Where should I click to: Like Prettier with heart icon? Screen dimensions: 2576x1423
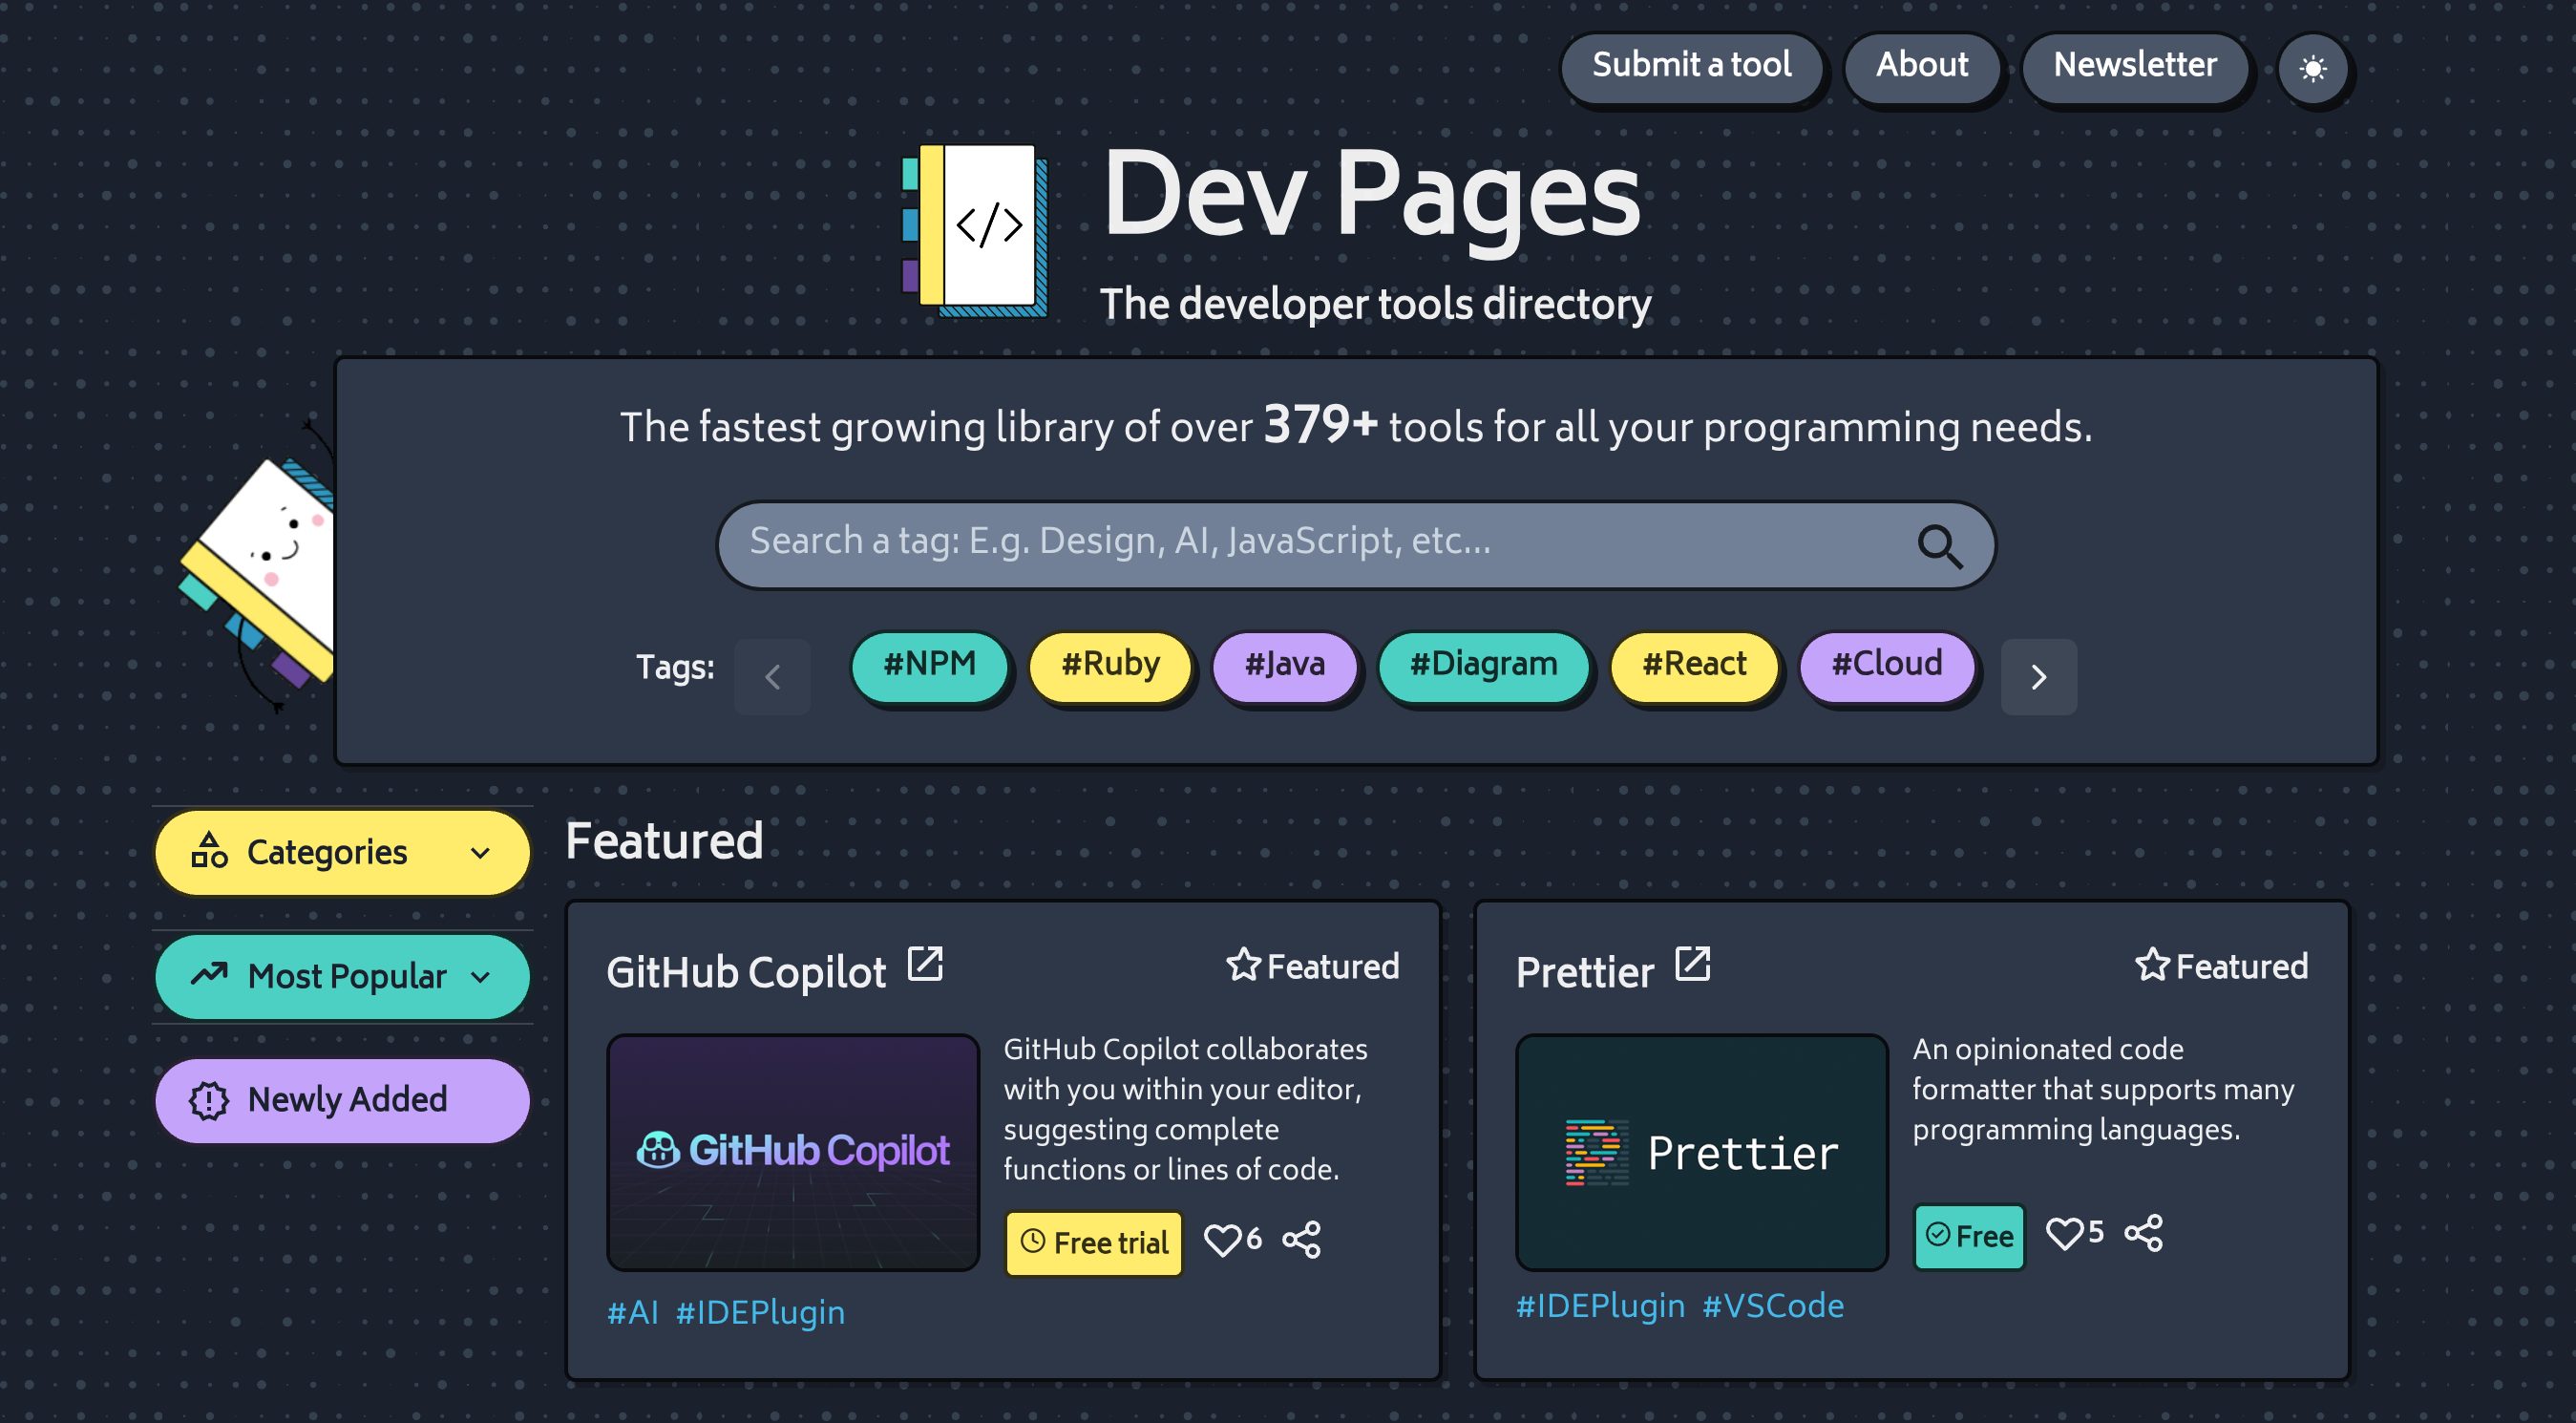2063,1233
